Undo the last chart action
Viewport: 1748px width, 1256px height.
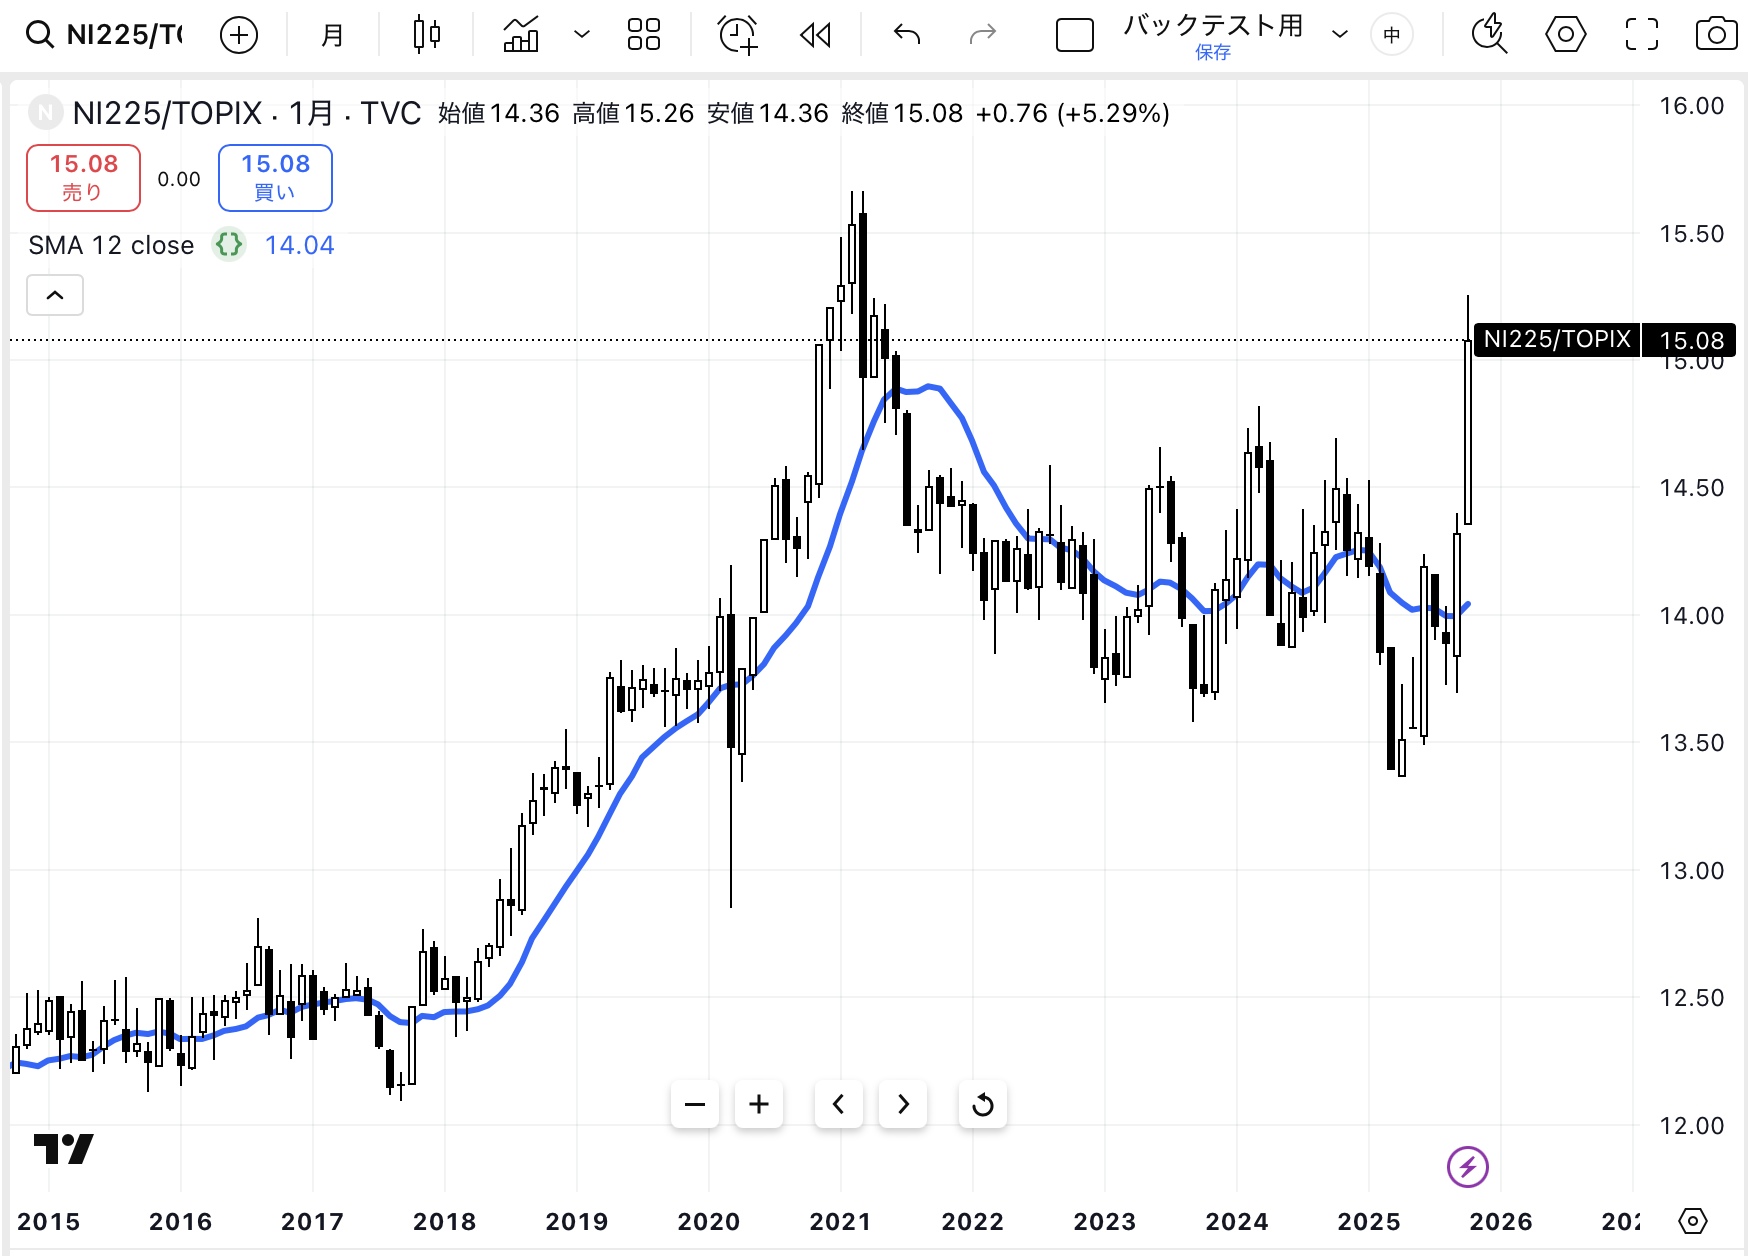tap(907, 35)
